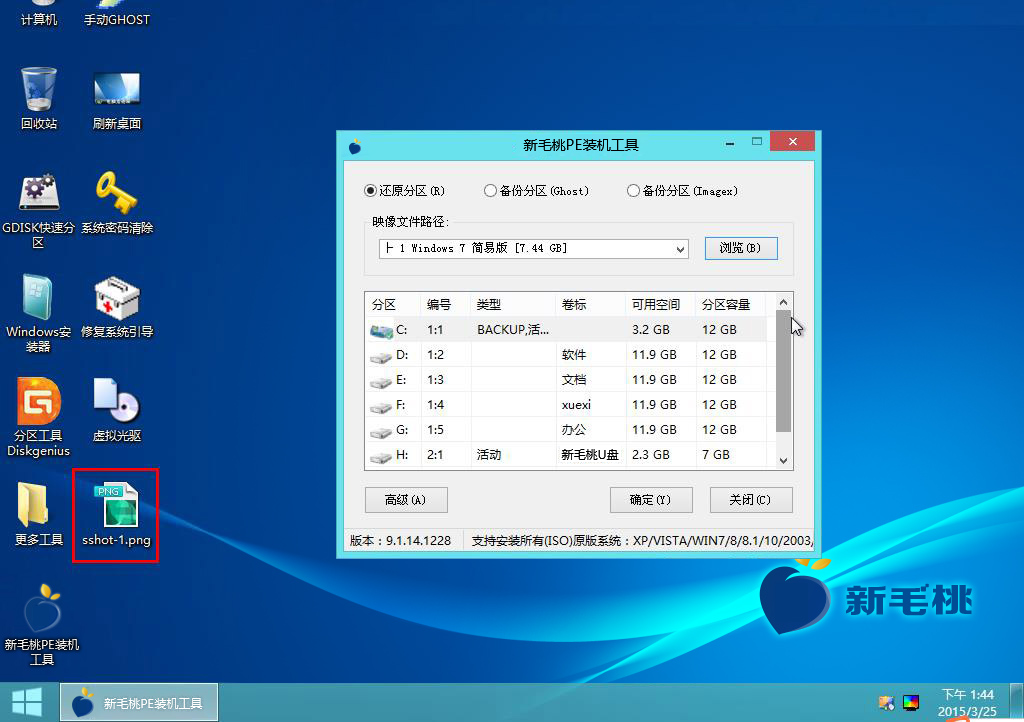Open the 更多工具 folder
The image size is (1024, 722).
pos(39,514)
